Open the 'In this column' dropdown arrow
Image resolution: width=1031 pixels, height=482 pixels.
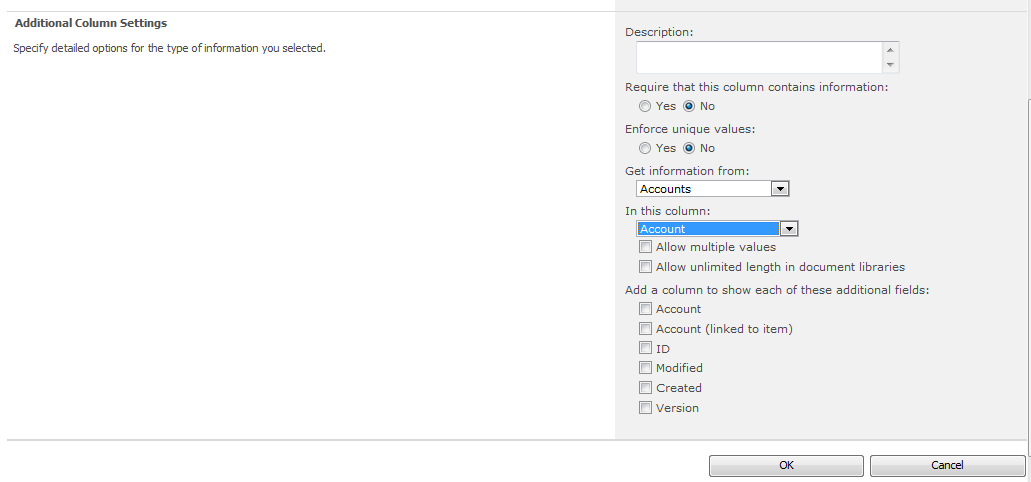coord(789,229)
